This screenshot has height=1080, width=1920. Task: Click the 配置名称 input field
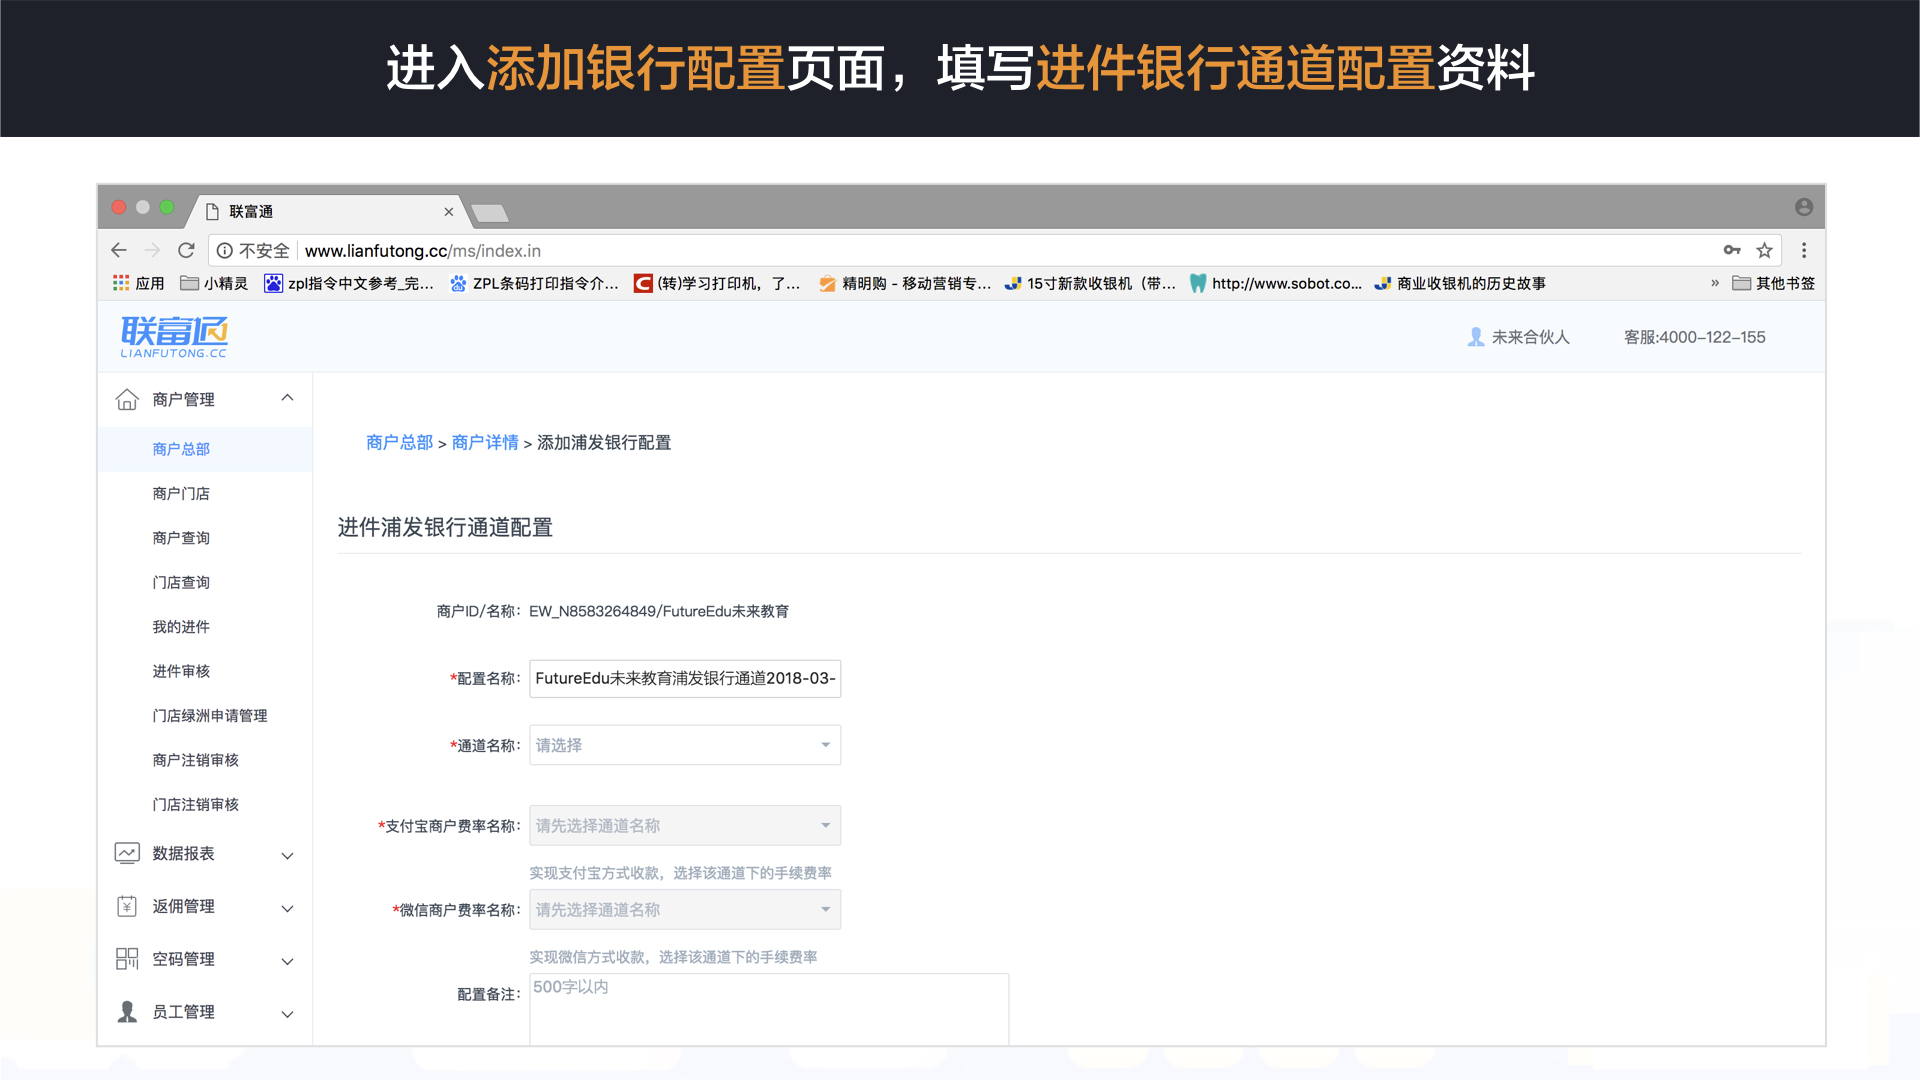click(685, 678)
